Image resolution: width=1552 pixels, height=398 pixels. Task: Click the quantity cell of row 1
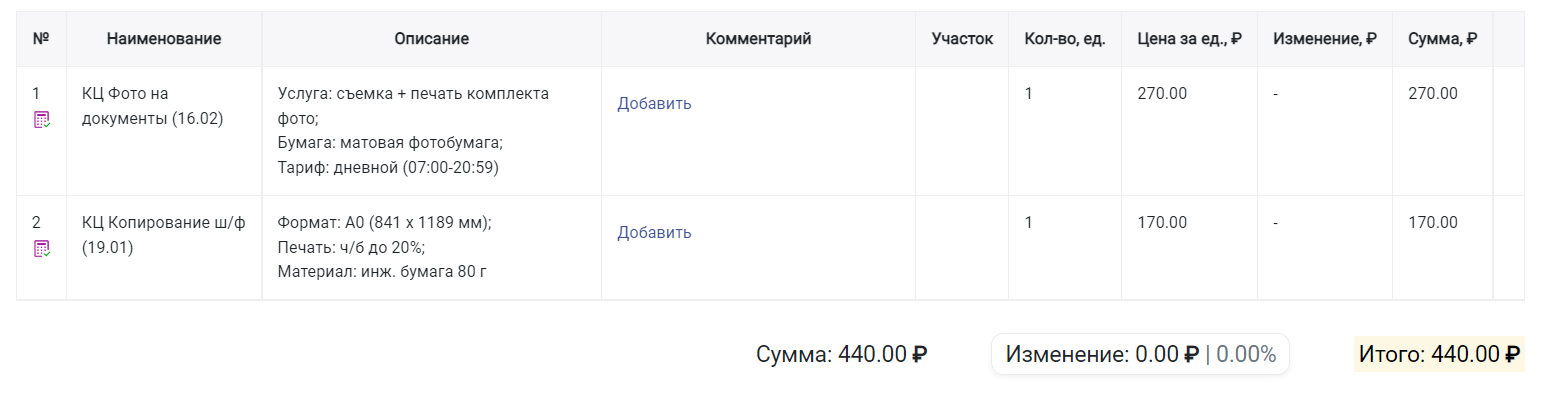(1065, 131)
